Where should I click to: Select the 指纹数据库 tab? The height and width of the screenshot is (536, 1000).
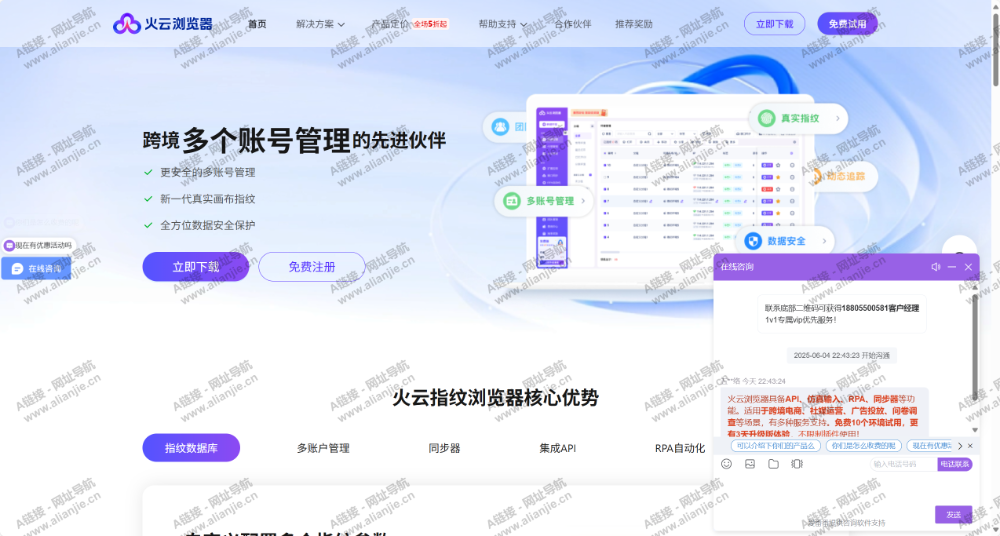[191, 448]
